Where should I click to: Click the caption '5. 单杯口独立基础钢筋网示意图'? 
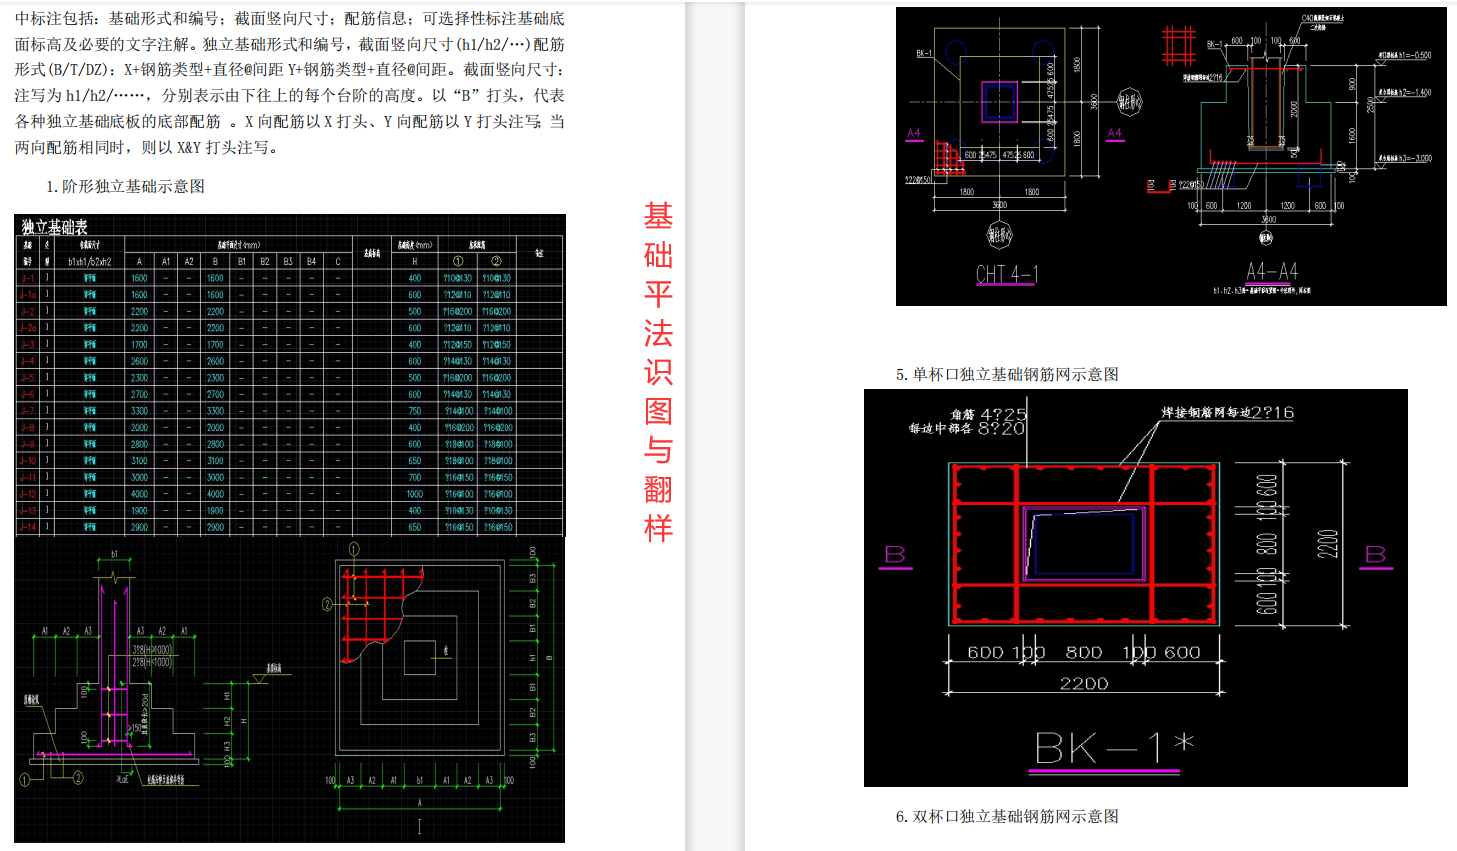click(x=1007, y=374)
